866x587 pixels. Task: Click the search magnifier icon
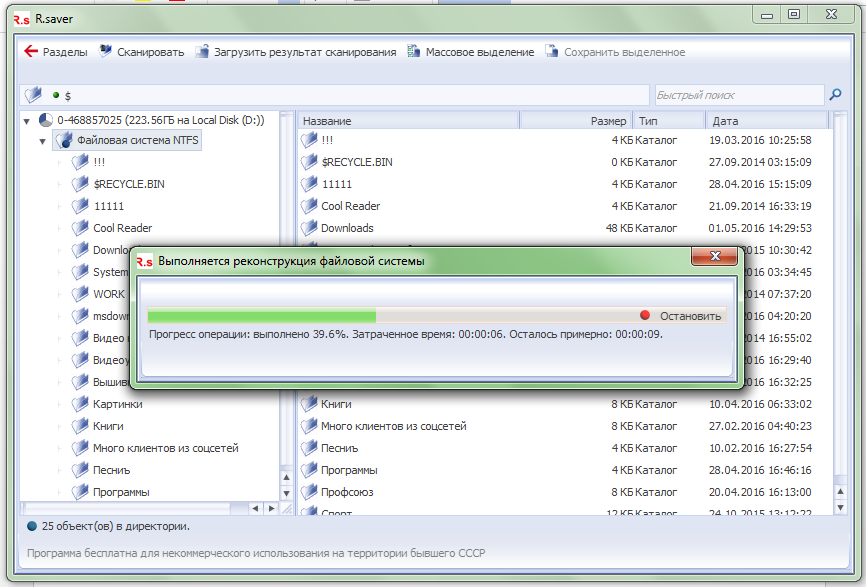(835, 95)
